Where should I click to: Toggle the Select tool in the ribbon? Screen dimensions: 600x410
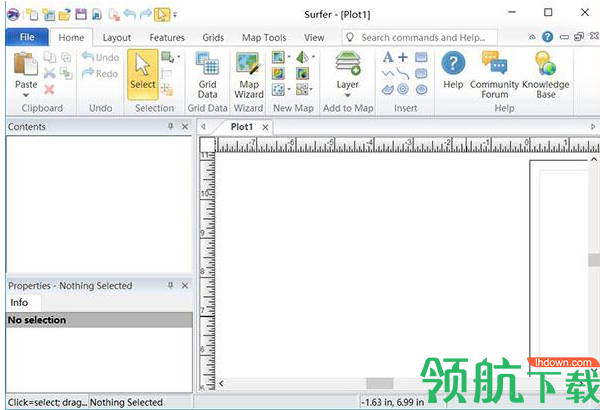coord(142,74)
